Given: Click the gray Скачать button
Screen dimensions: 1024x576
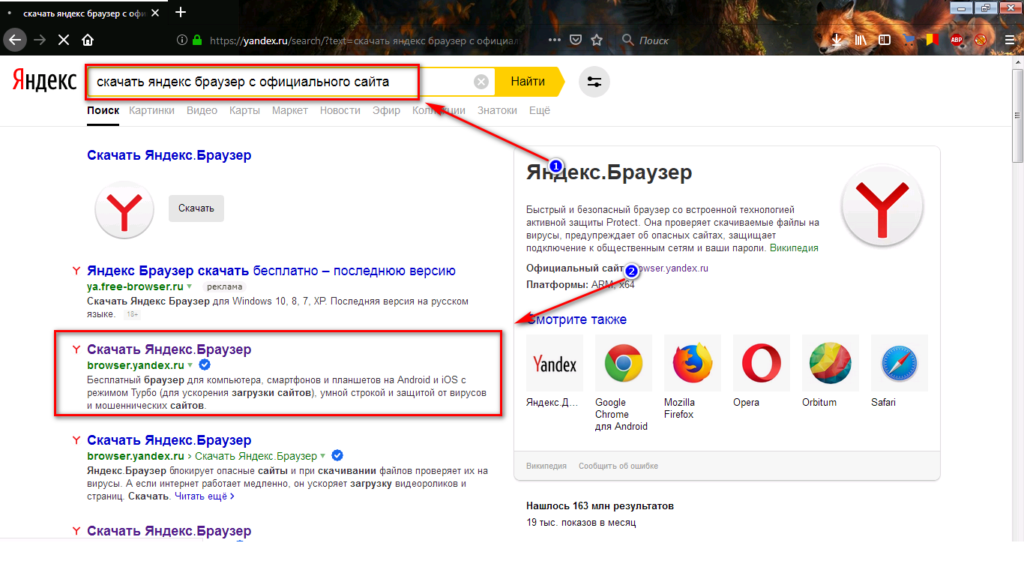Looking at the screenshot, I should [196, 208].
